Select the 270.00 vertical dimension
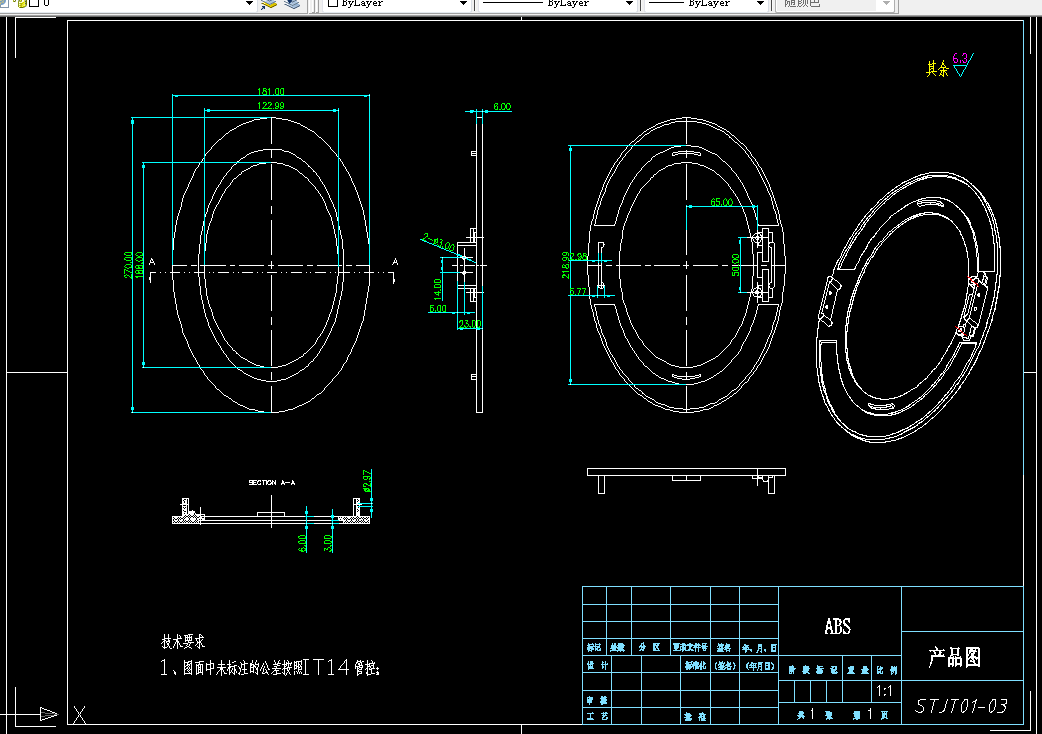The height and width of the screenshot is (734, 1042). 128,264
